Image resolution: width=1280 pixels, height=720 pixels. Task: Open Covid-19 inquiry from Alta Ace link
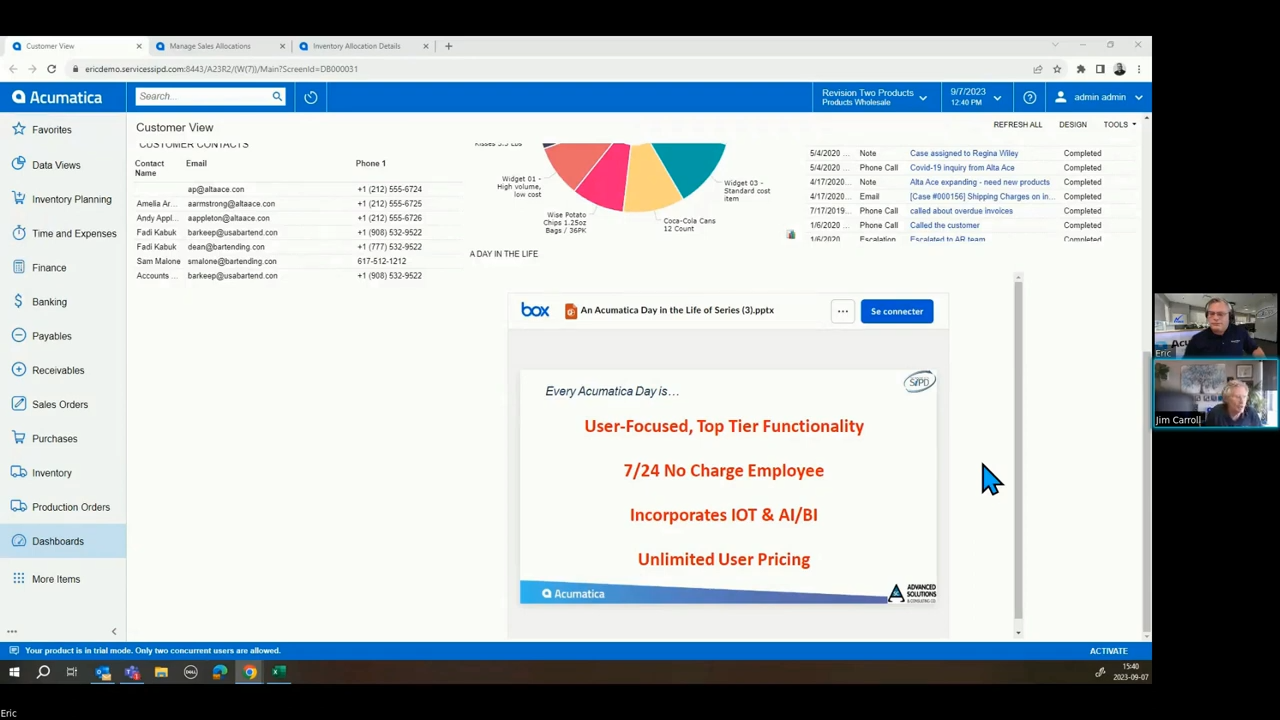[962, 168]
